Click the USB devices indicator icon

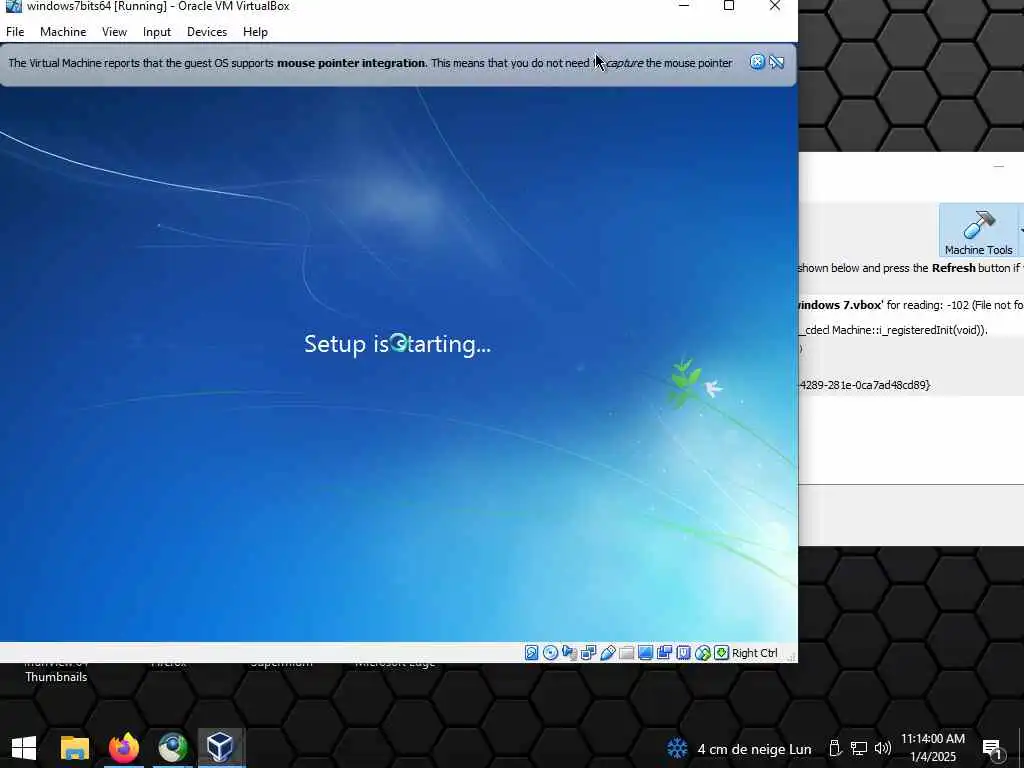tap(607, 652)
